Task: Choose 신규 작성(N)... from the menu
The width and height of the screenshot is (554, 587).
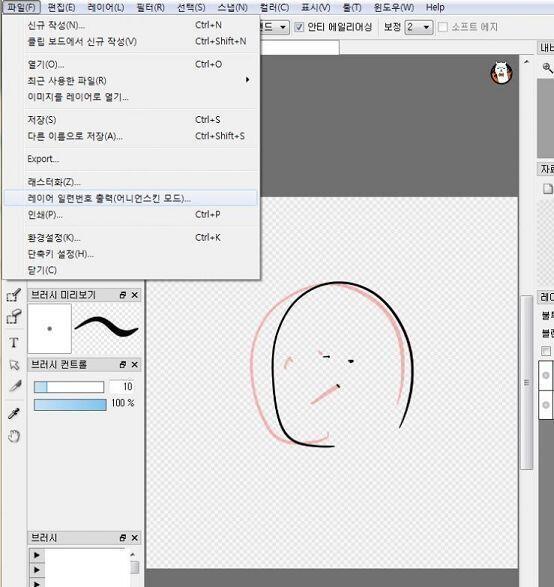Action: click(131, 25)
